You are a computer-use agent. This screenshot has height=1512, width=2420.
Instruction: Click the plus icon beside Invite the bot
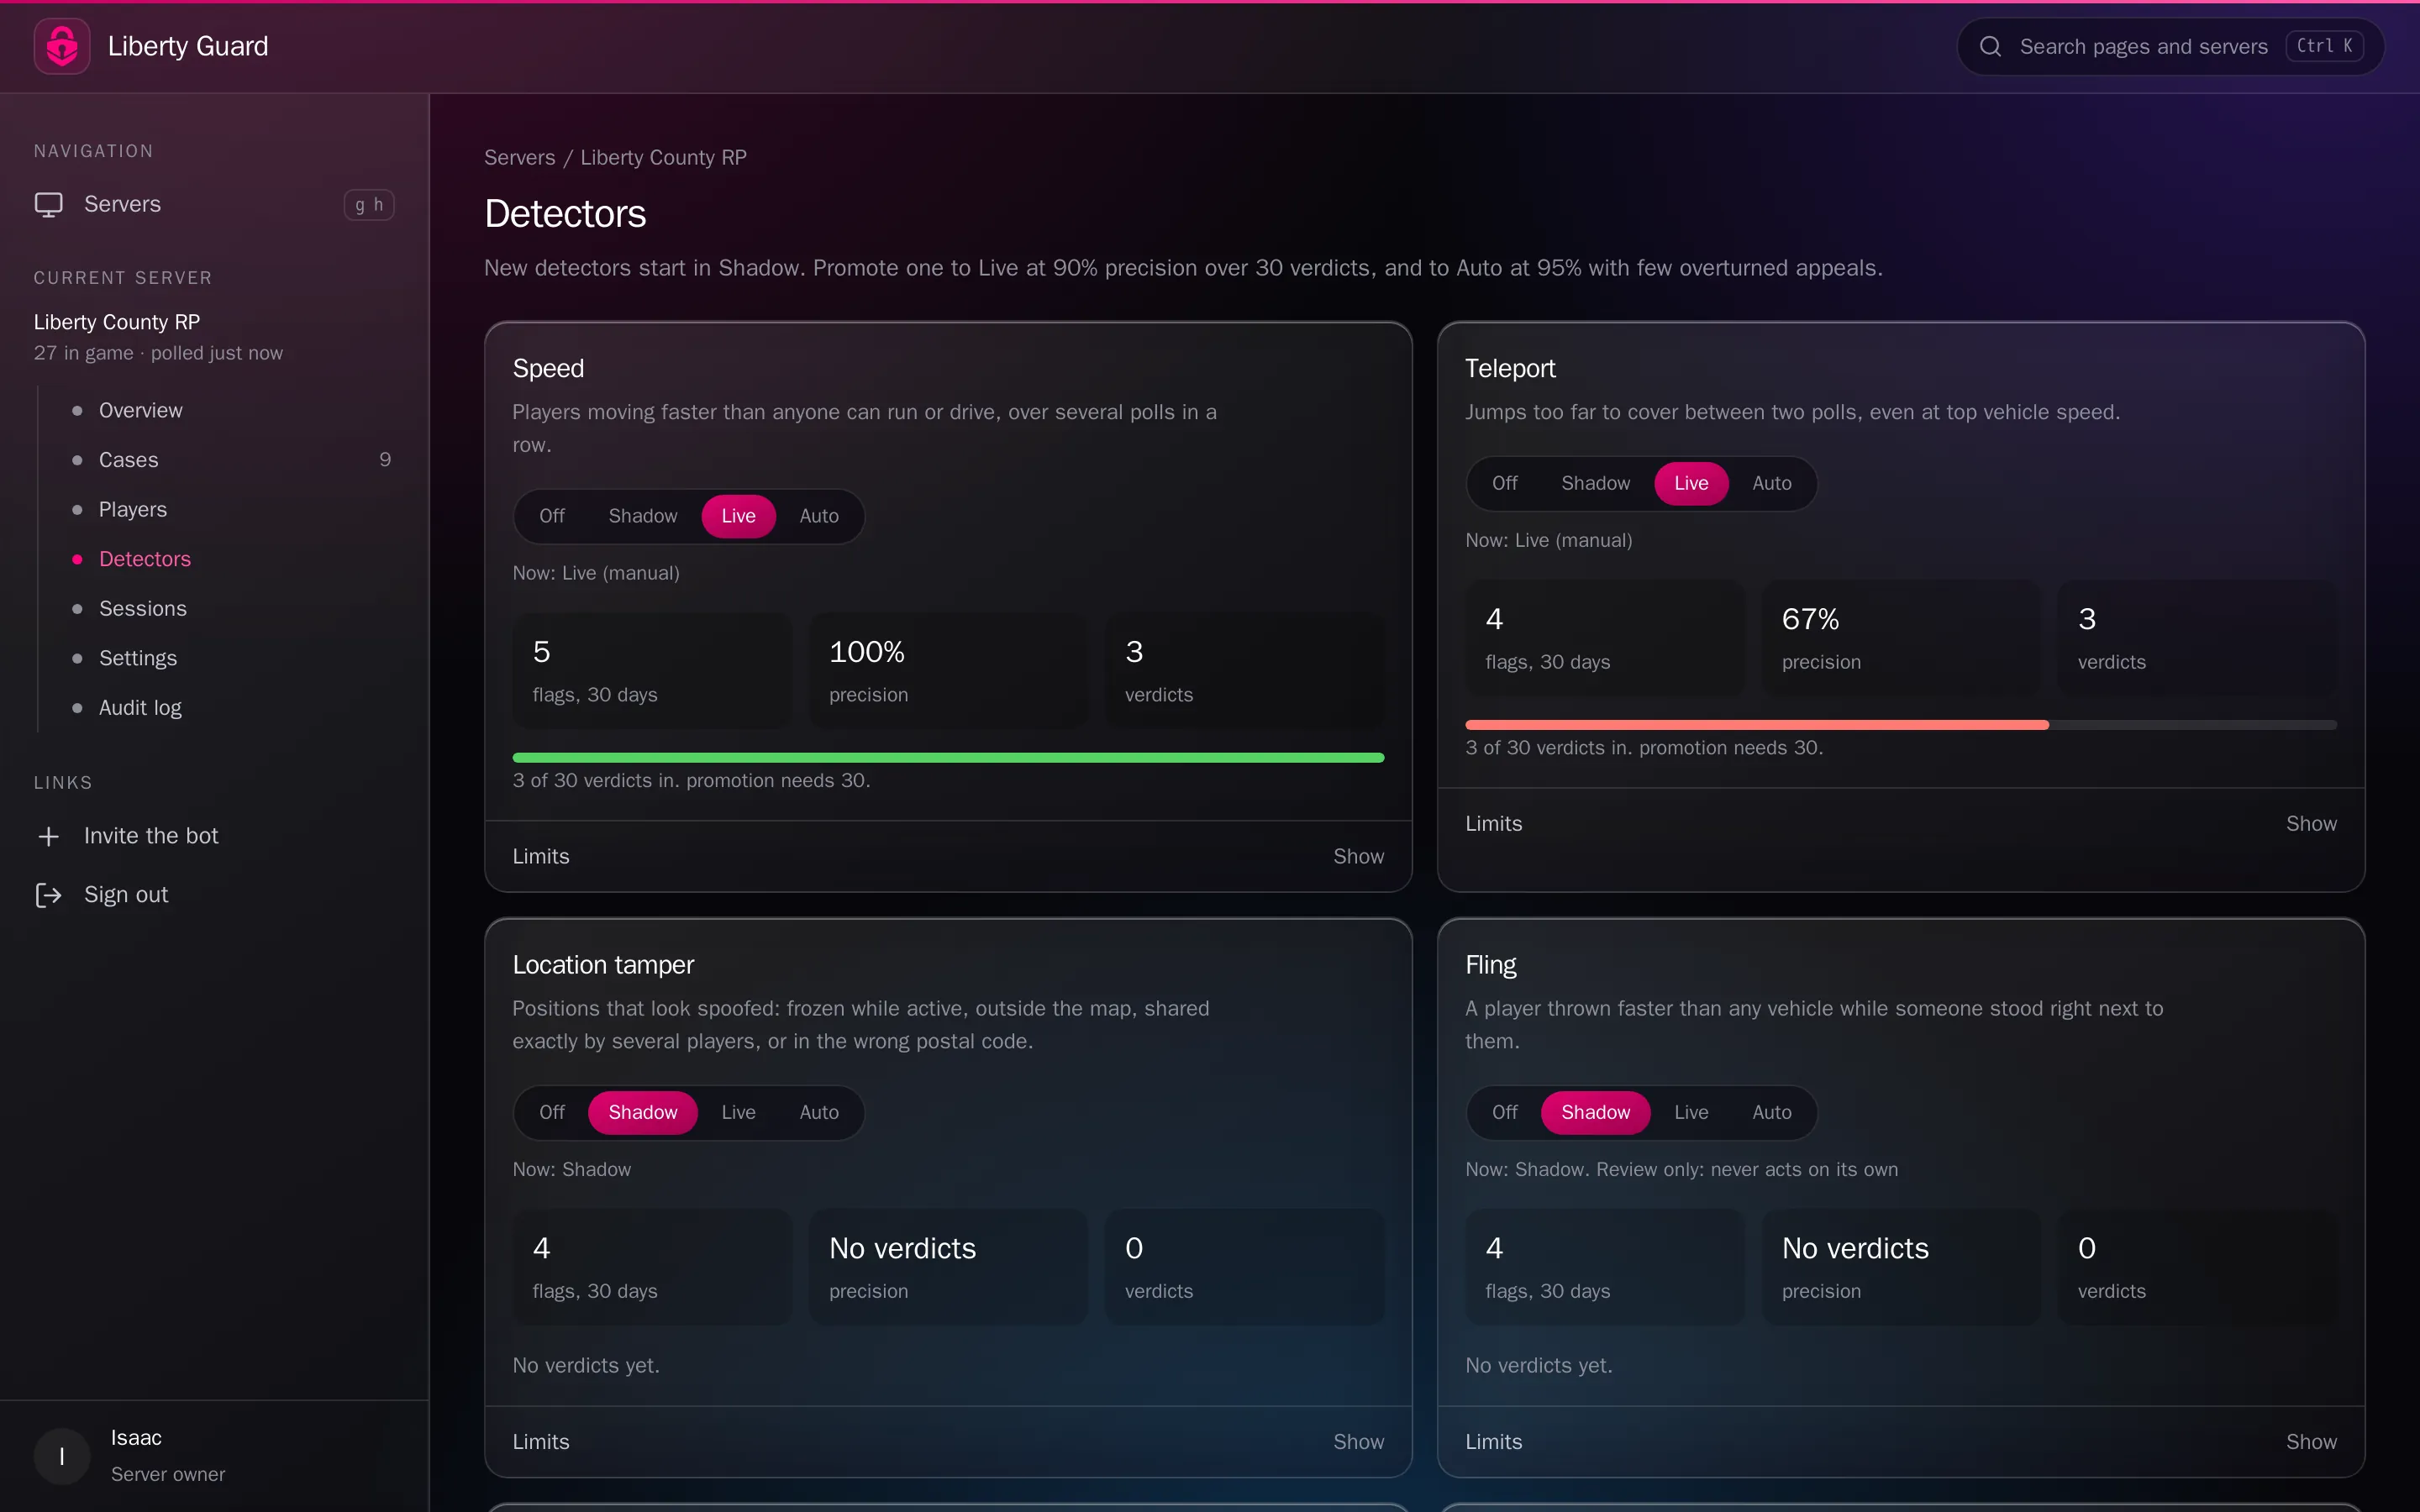49,836
